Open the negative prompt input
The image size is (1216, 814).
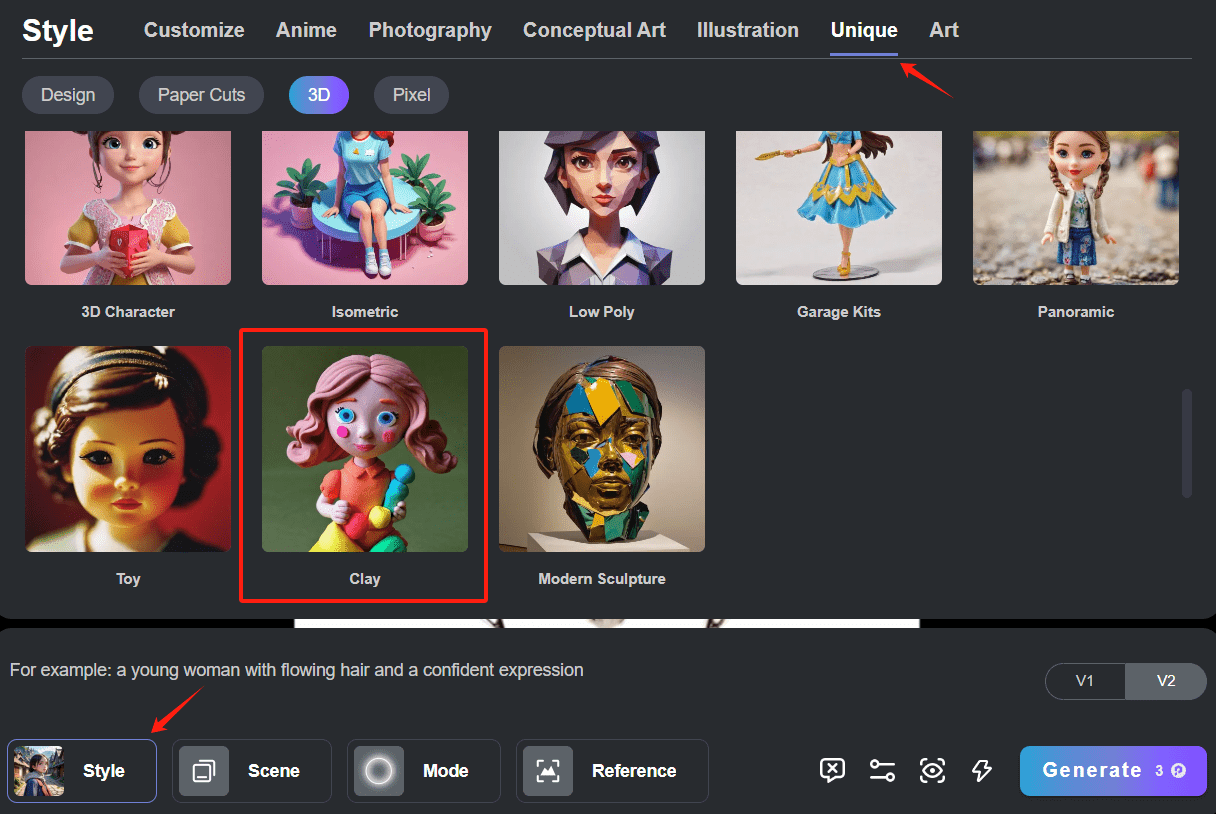832,770
